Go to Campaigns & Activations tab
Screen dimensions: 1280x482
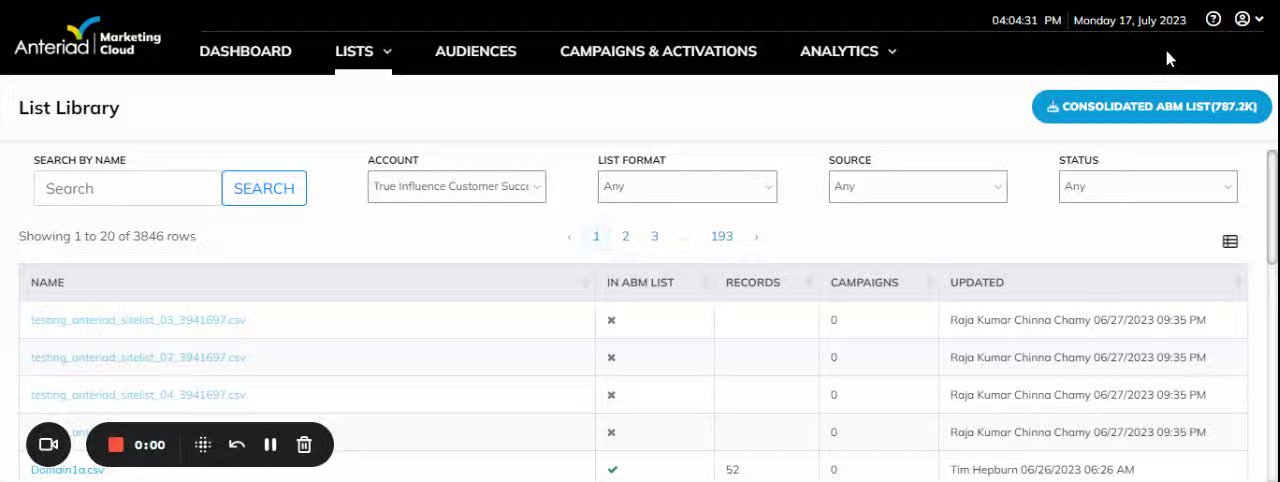(x=658, y=51)
